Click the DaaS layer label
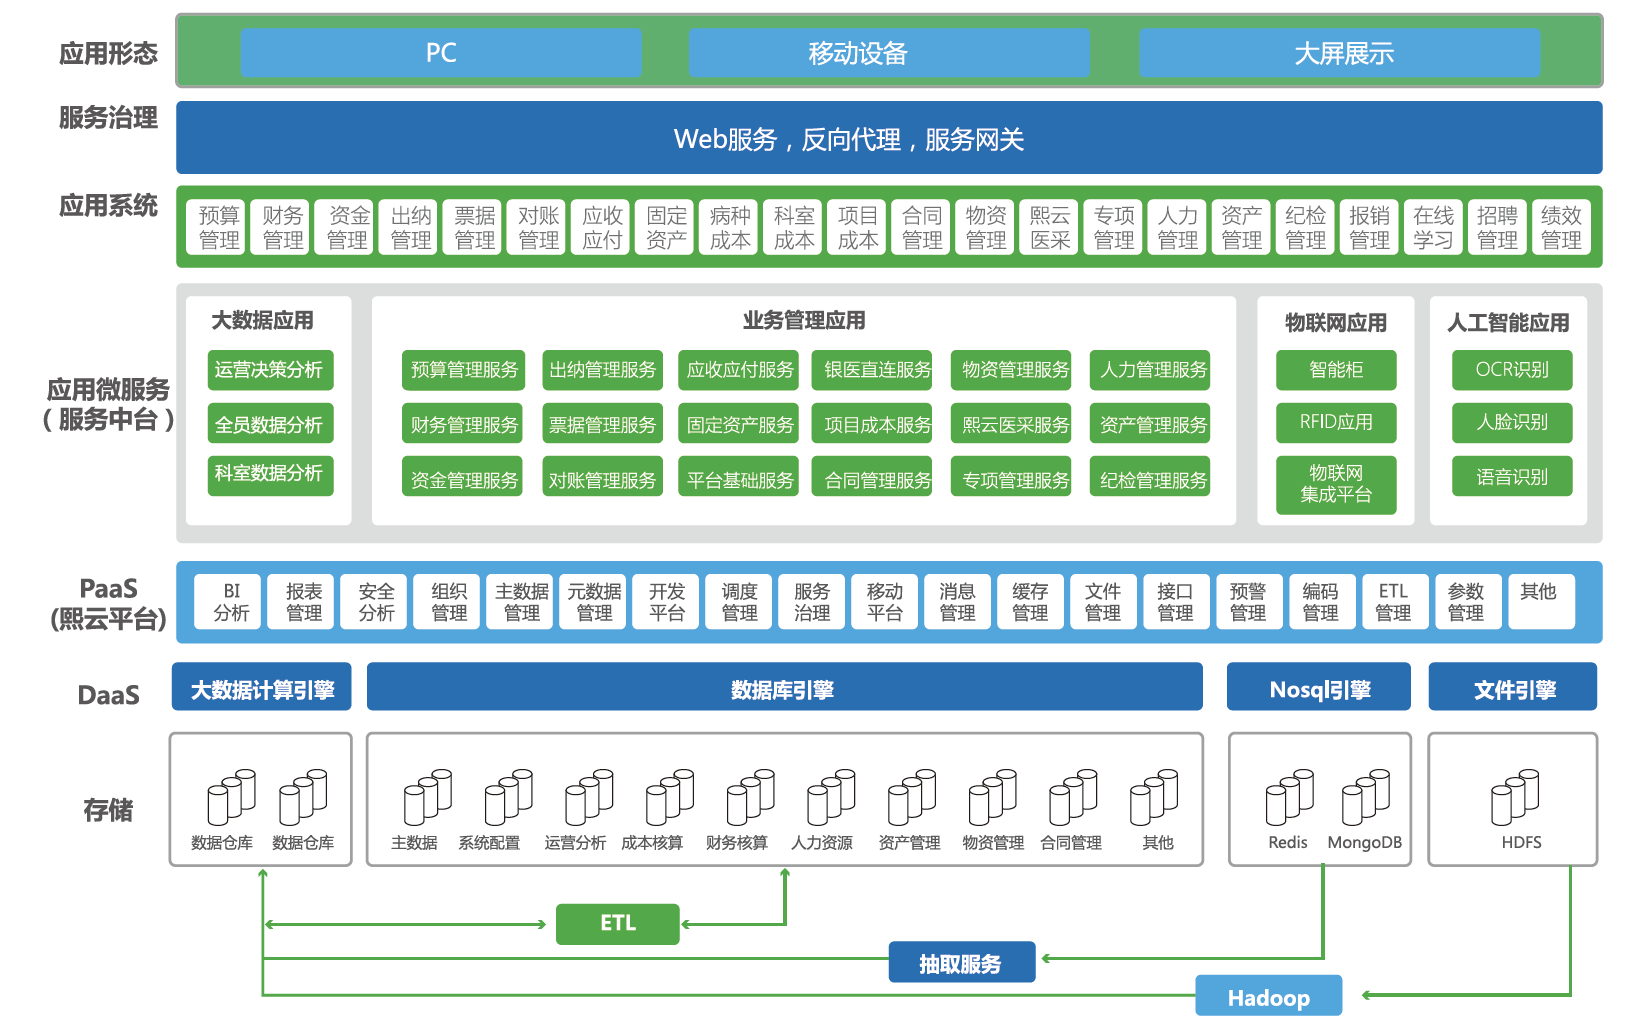1640x1026 pixels. pyautogui.click(x=108, y=695)
